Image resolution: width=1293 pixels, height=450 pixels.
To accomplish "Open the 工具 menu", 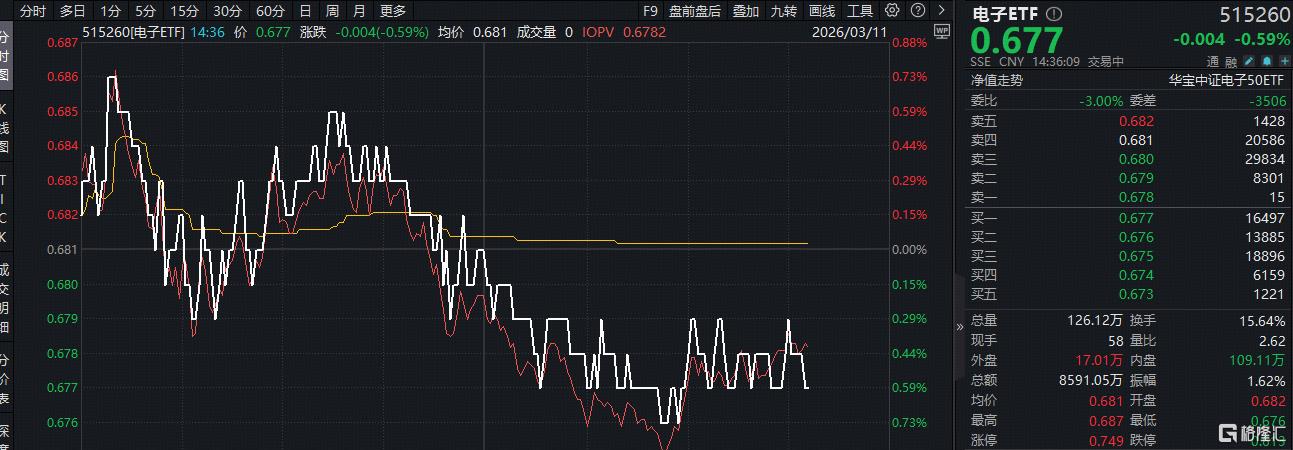I will 860,11.
